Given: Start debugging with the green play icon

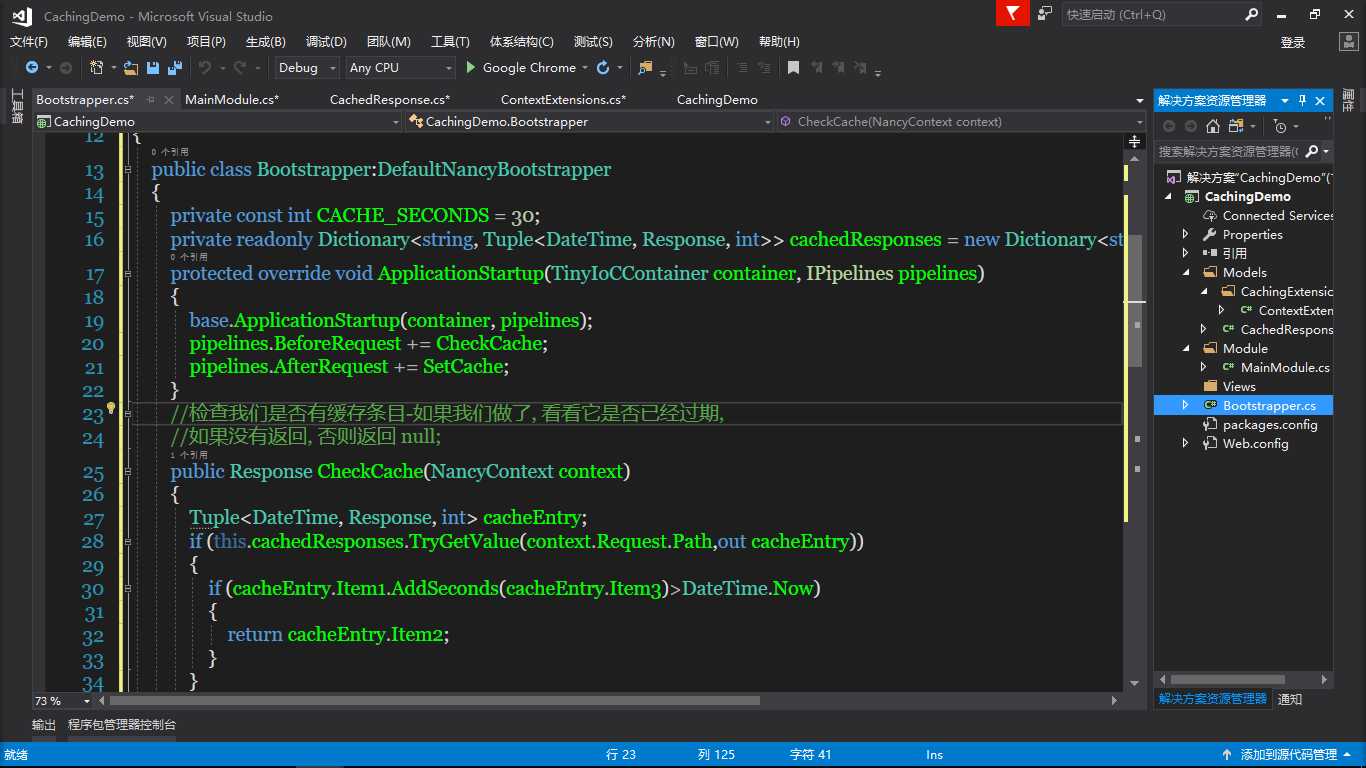Looking at the screenshot, I should [472, 68].
